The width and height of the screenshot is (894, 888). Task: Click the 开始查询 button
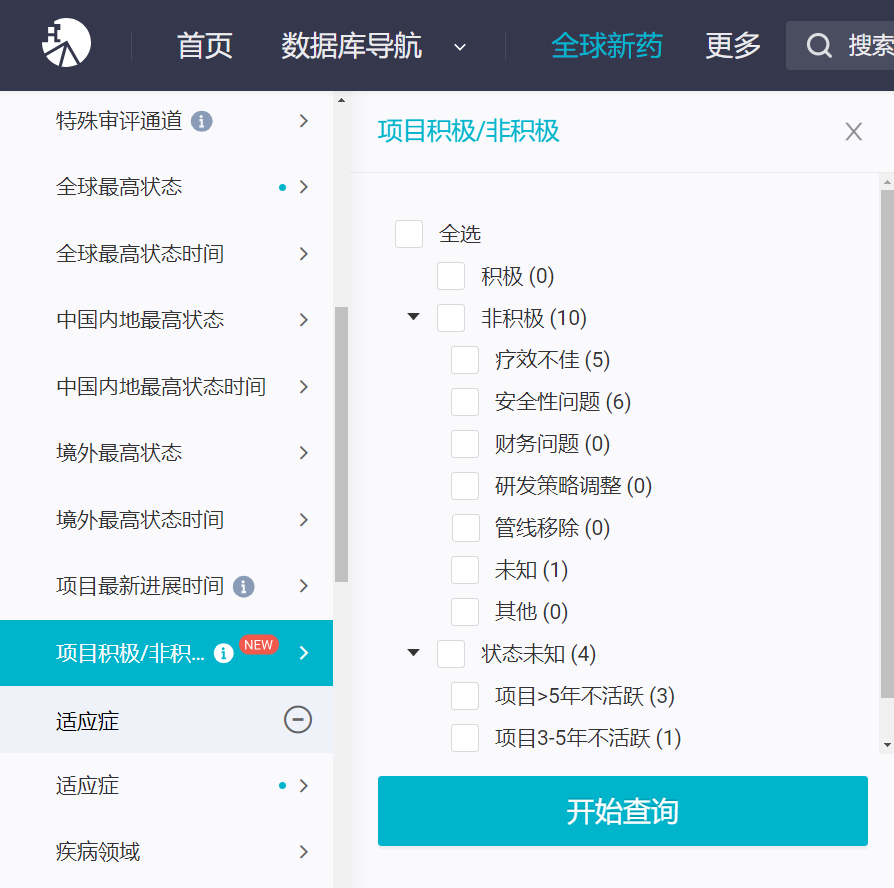click(x=623, y=810)
